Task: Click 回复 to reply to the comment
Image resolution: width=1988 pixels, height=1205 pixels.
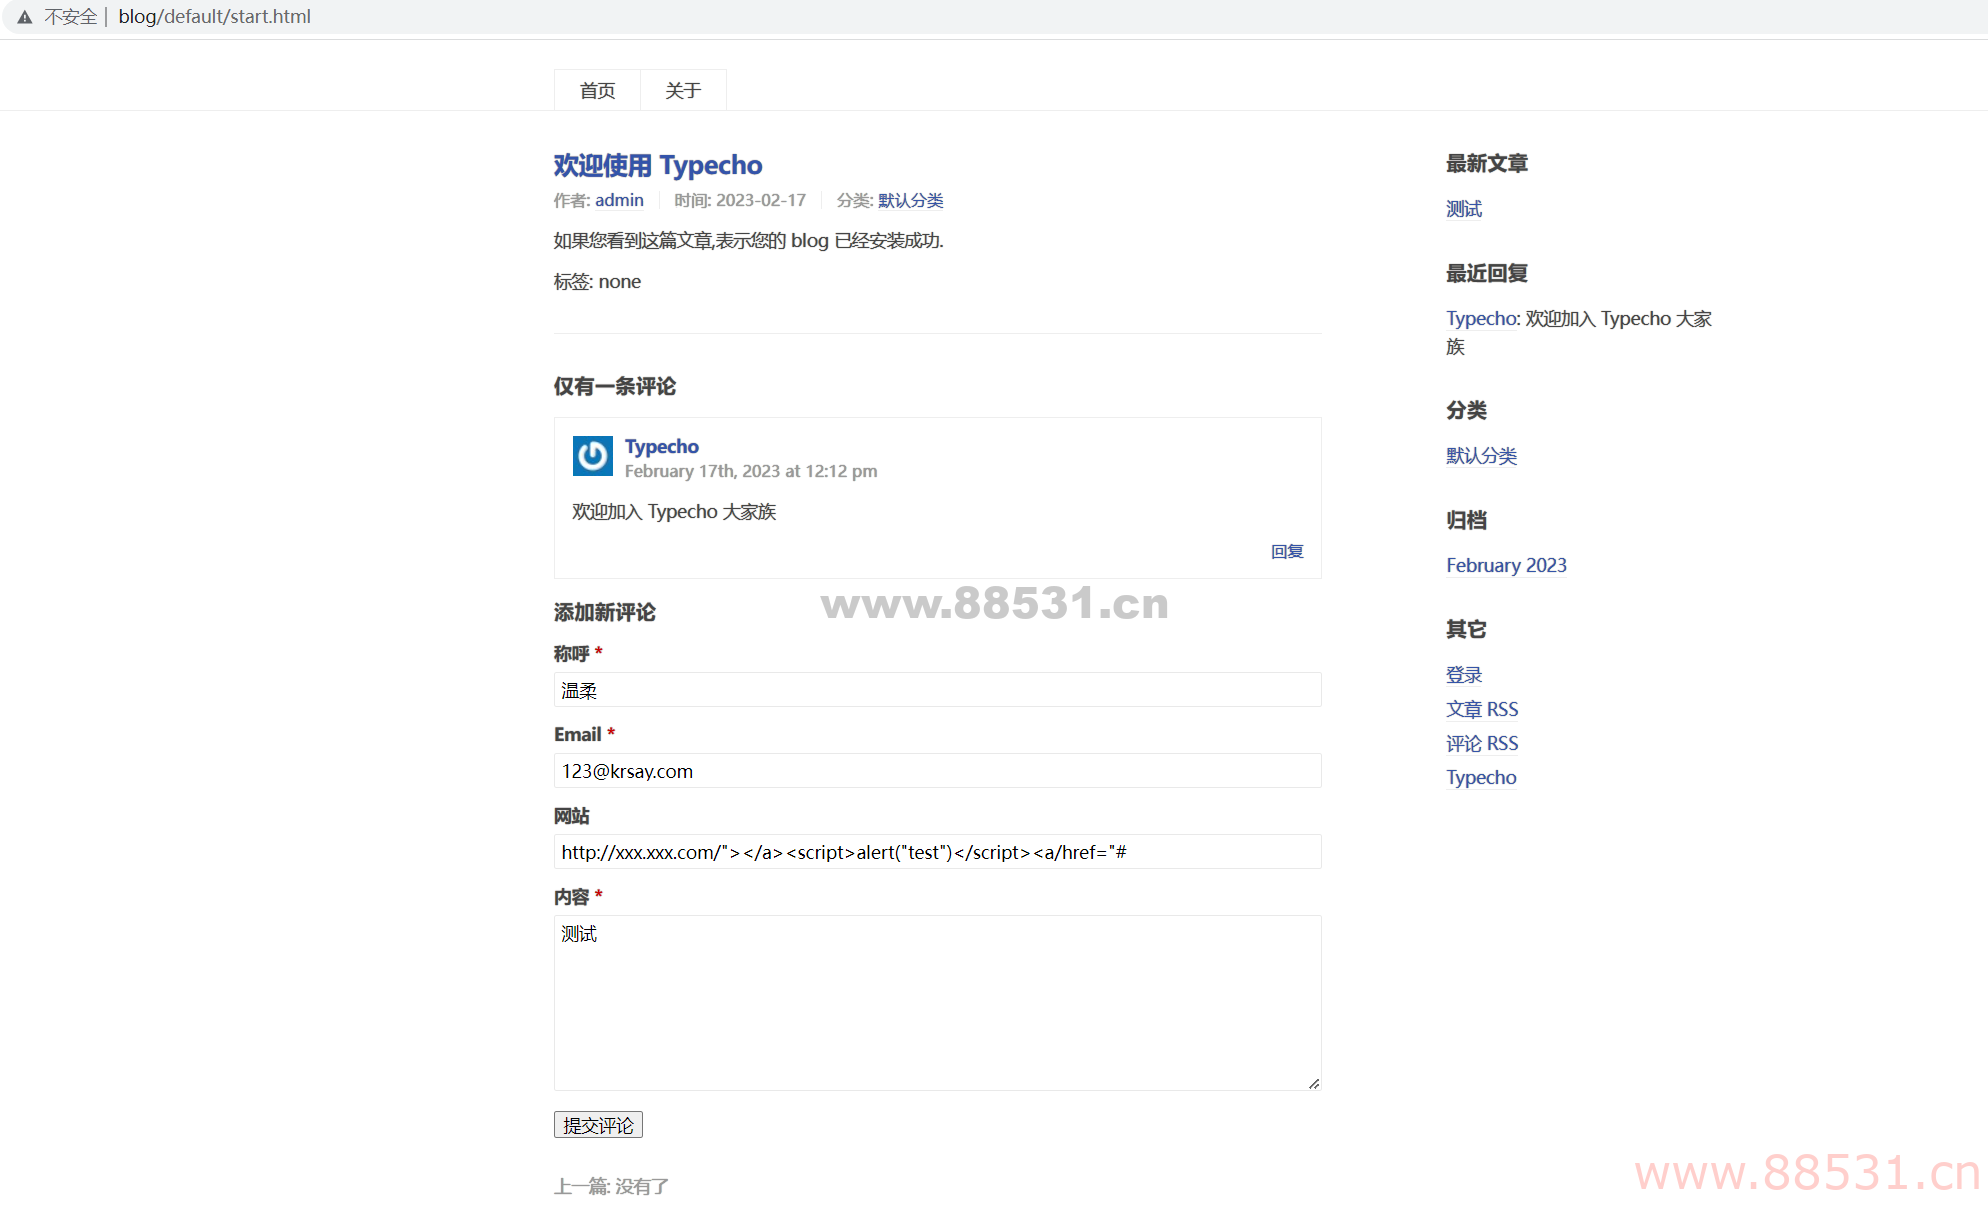Action: click(1287, 551)
